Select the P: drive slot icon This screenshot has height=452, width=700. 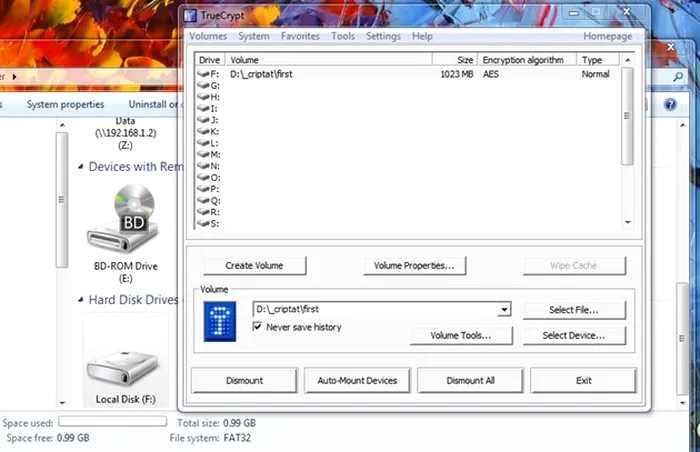coord(203,189)
